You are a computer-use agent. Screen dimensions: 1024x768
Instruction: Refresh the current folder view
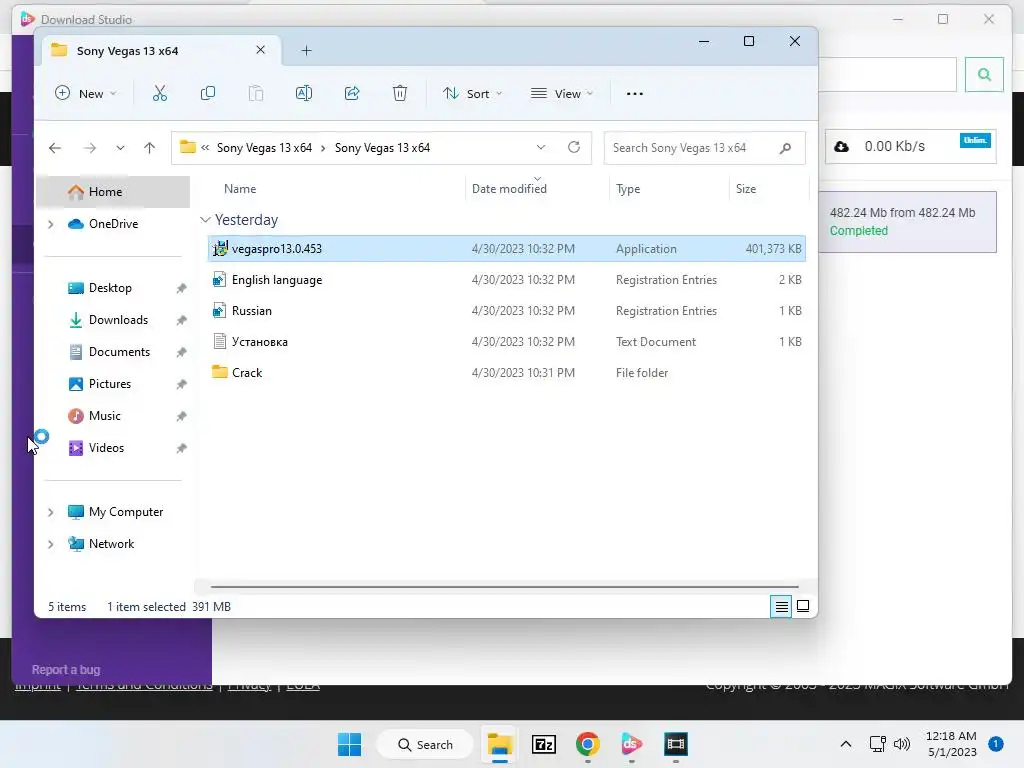[574, 148]
